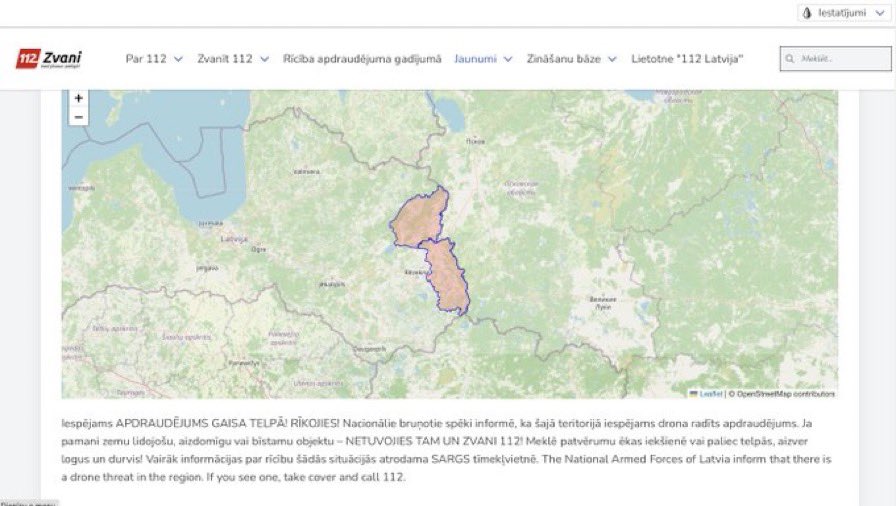Click the Ogre town label on map
This screenshot has height=506, width=896.
258,250
